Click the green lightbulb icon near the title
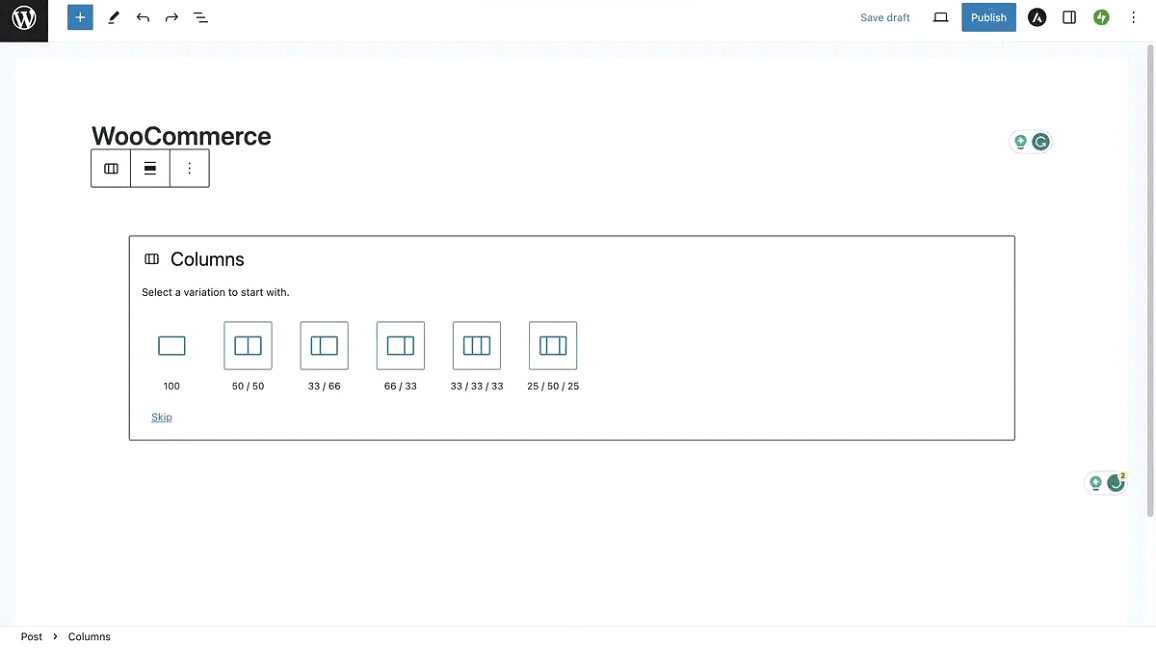 1020,142
